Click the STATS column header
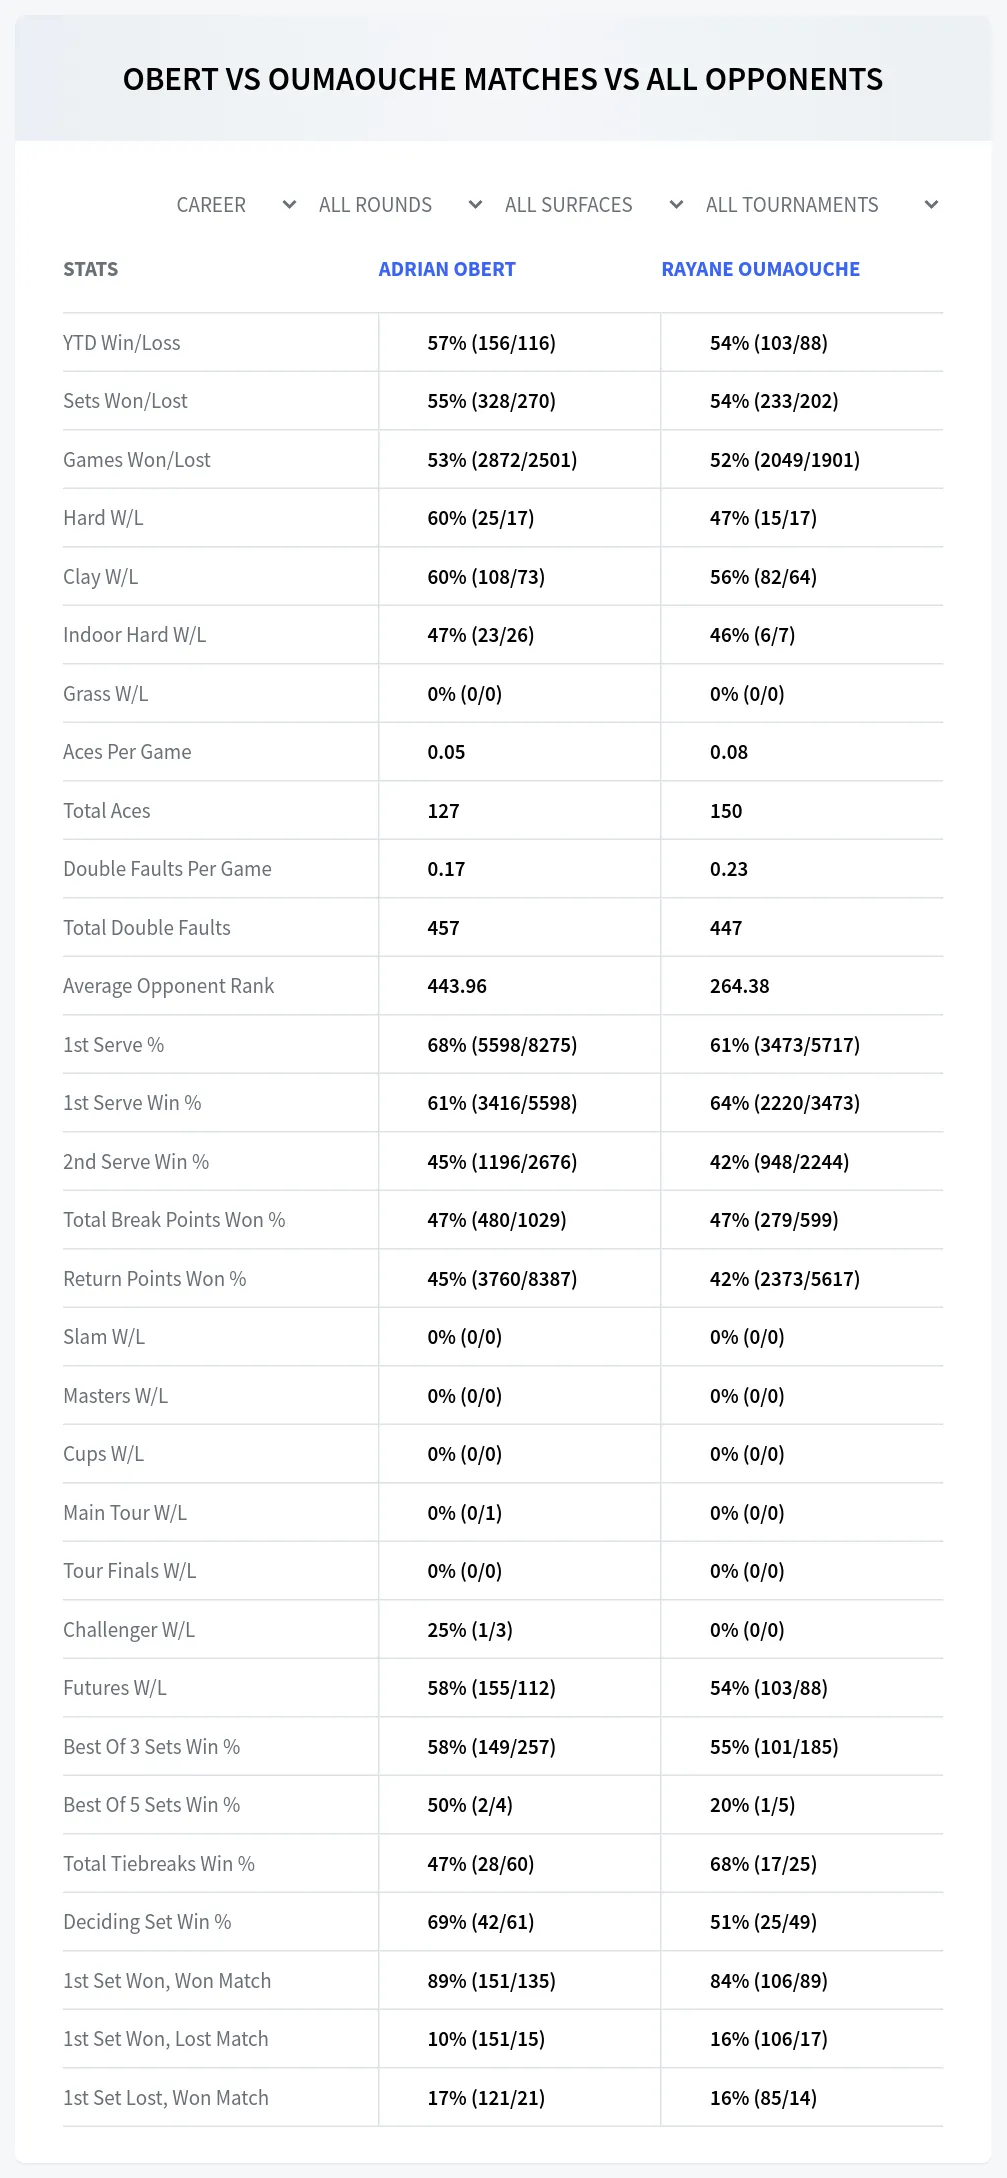 [90, 269]
